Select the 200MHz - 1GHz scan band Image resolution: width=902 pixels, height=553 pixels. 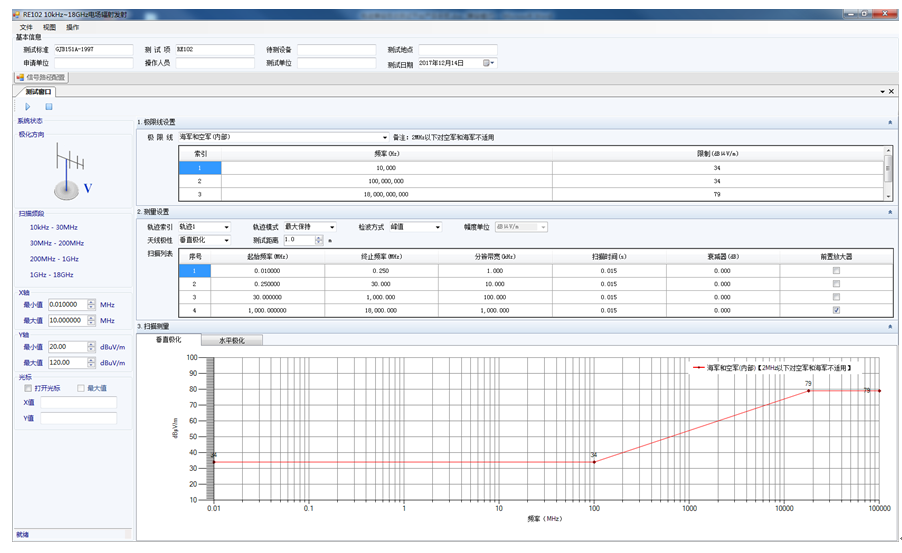tap(54, 259)
